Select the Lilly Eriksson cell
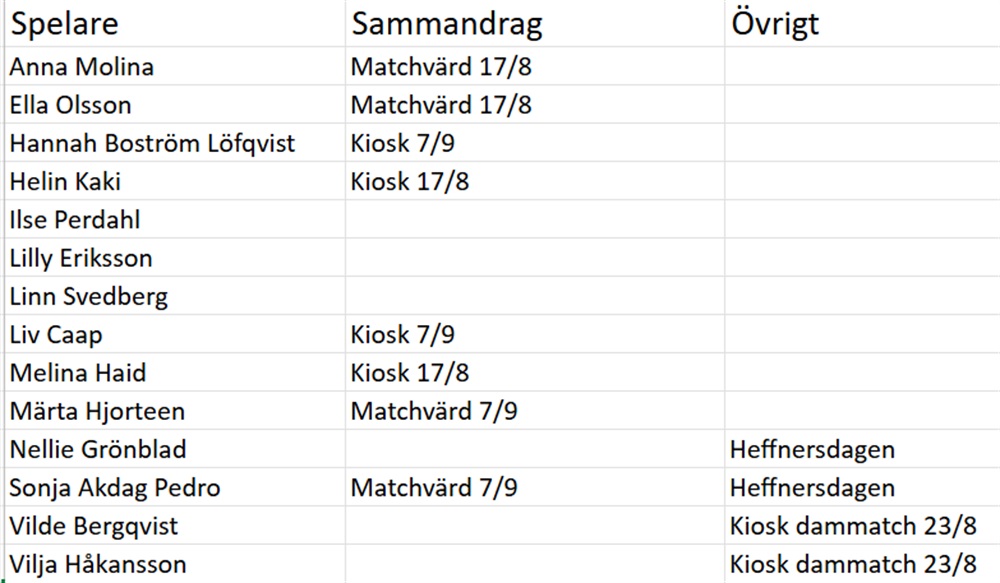1000x583 pixels. 81,258
